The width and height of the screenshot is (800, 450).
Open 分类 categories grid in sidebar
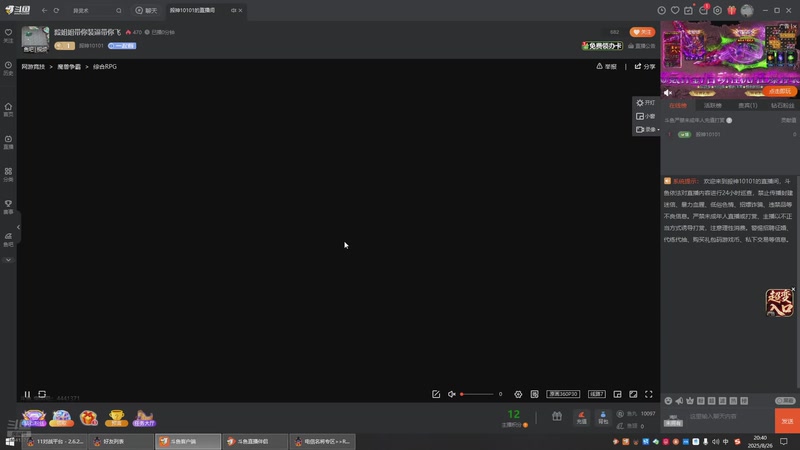[8, 175]
